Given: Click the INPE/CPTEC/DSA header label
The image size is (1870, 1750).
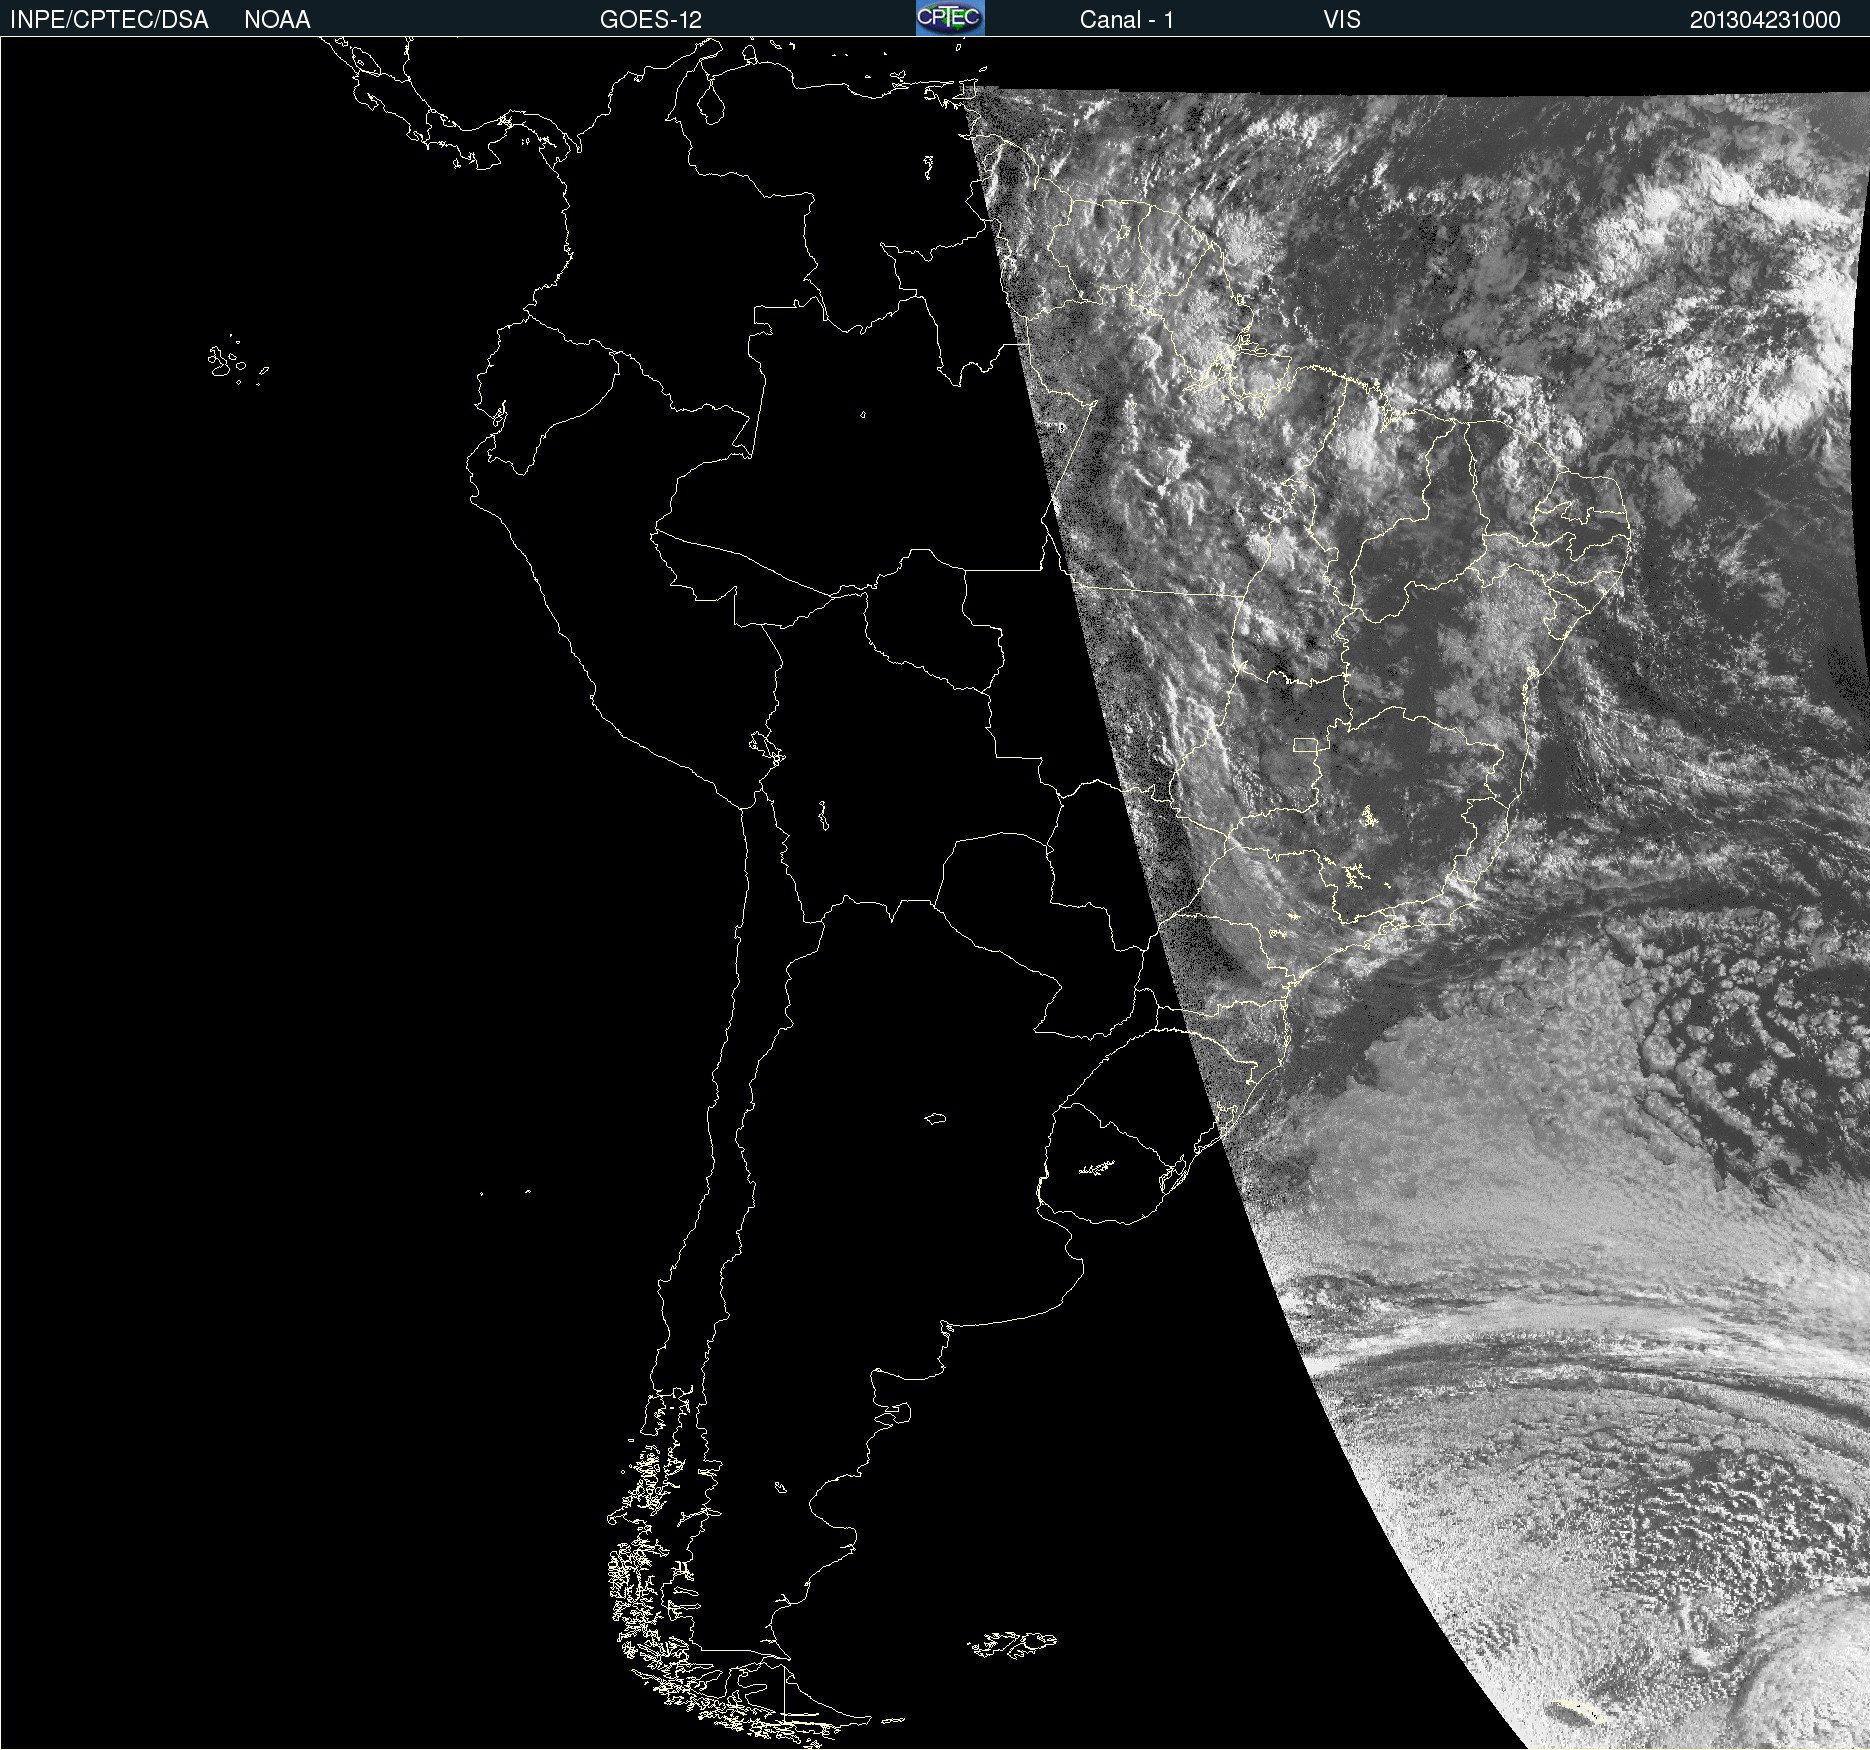Looking at the screenshot, I should pos(109,20).
